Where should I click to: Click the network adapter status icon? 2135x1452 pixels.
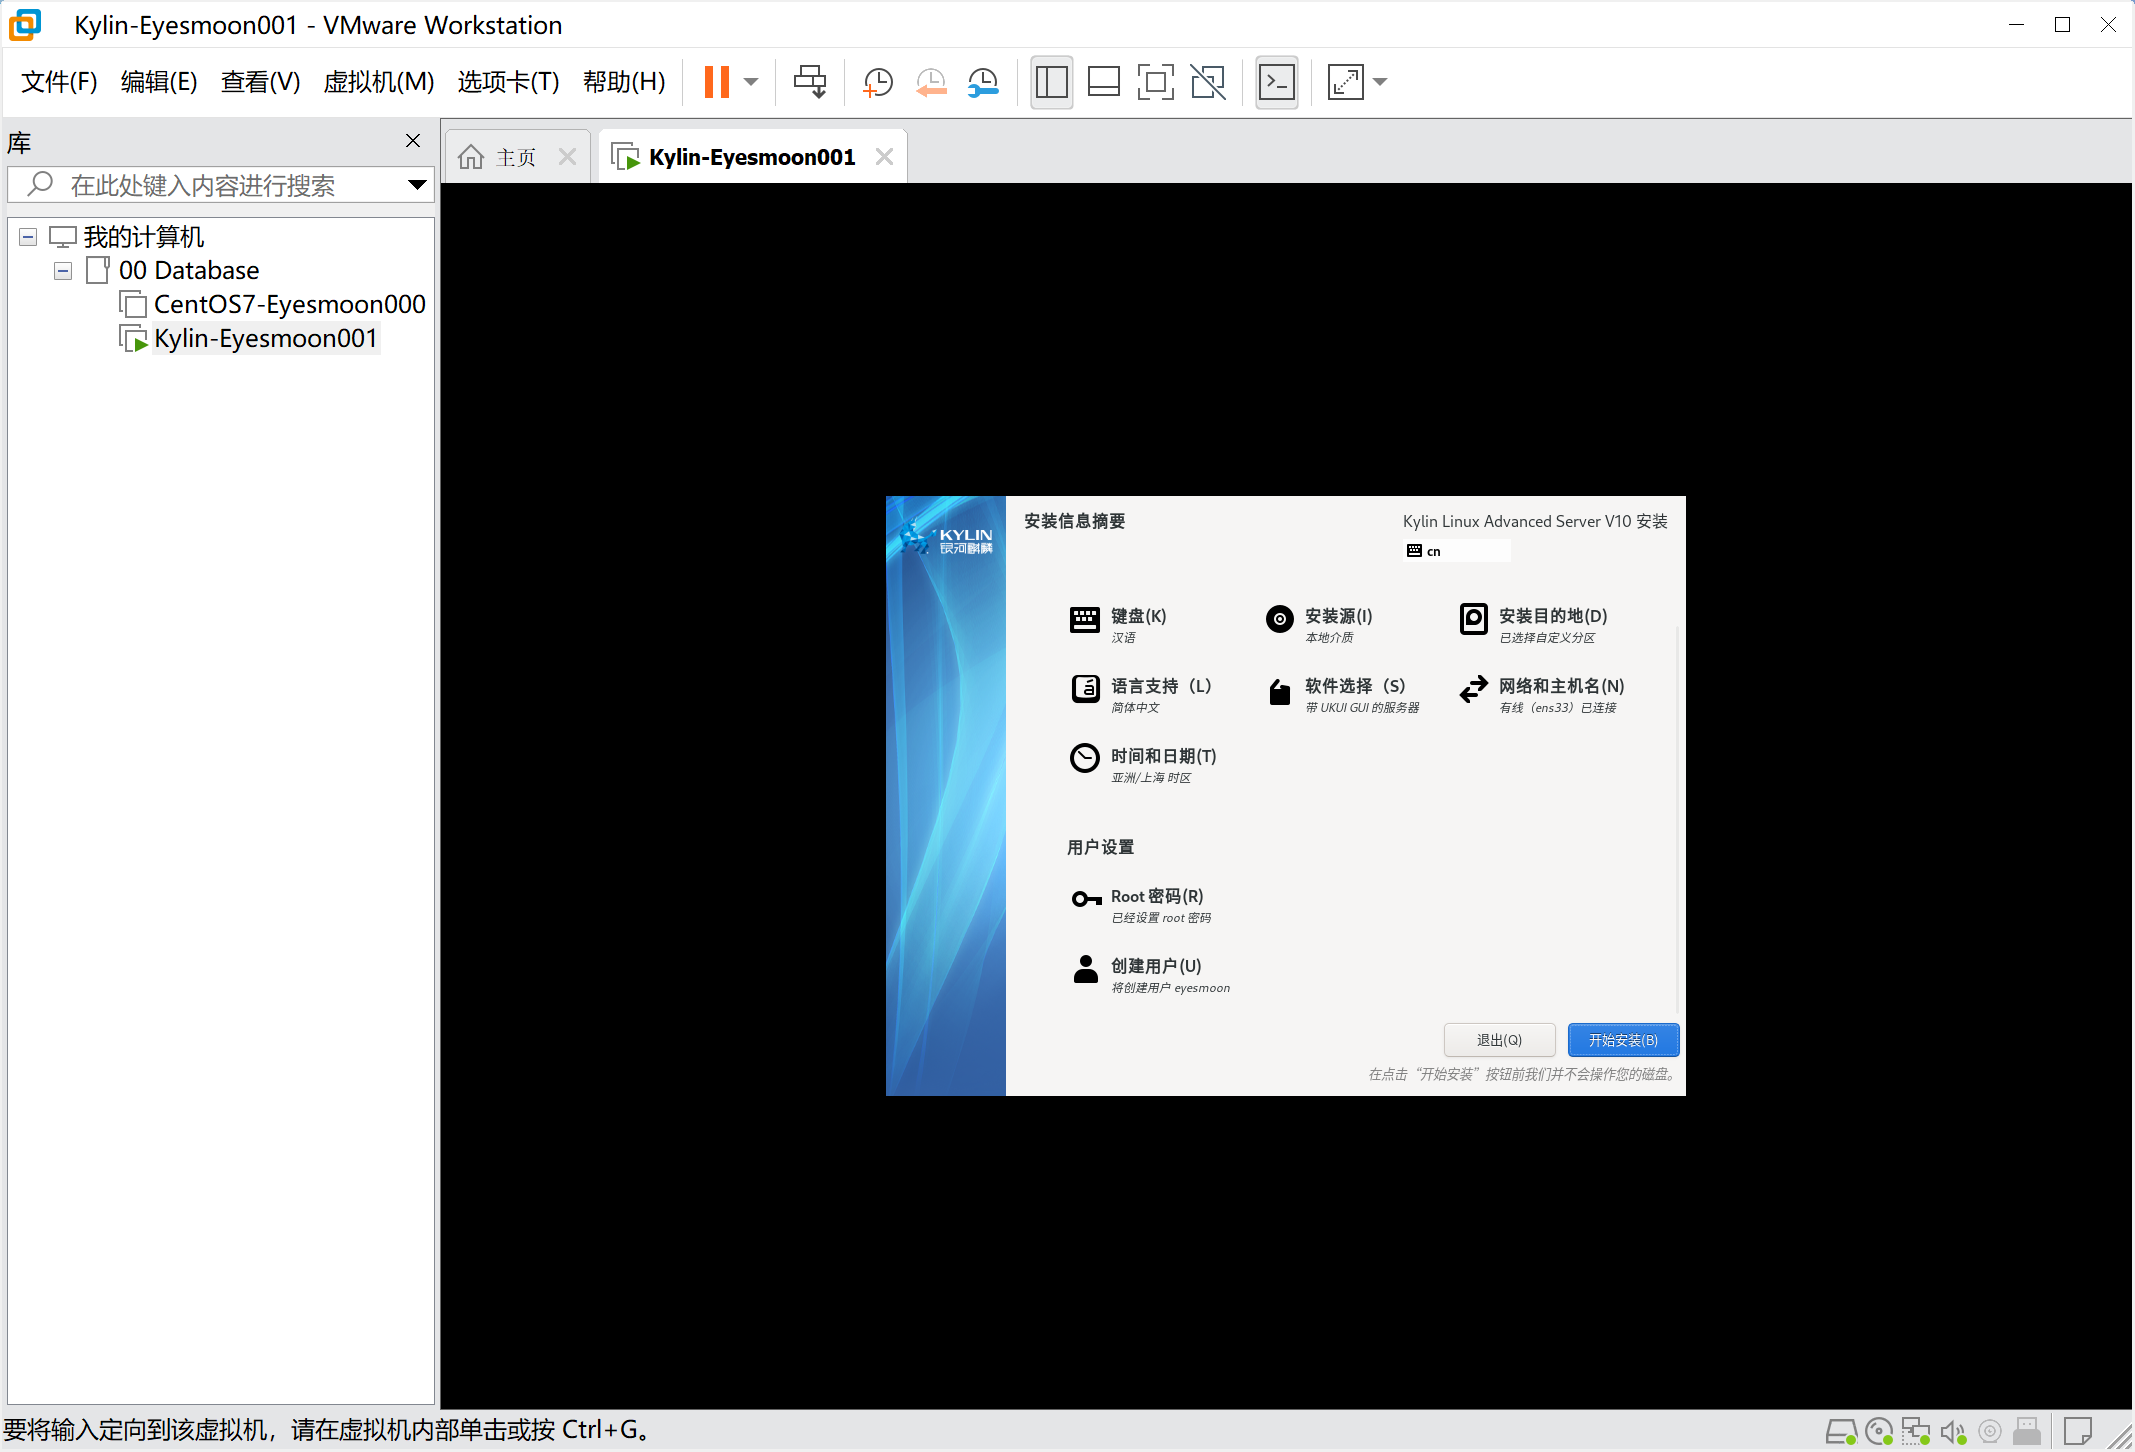(1916, 1432)
